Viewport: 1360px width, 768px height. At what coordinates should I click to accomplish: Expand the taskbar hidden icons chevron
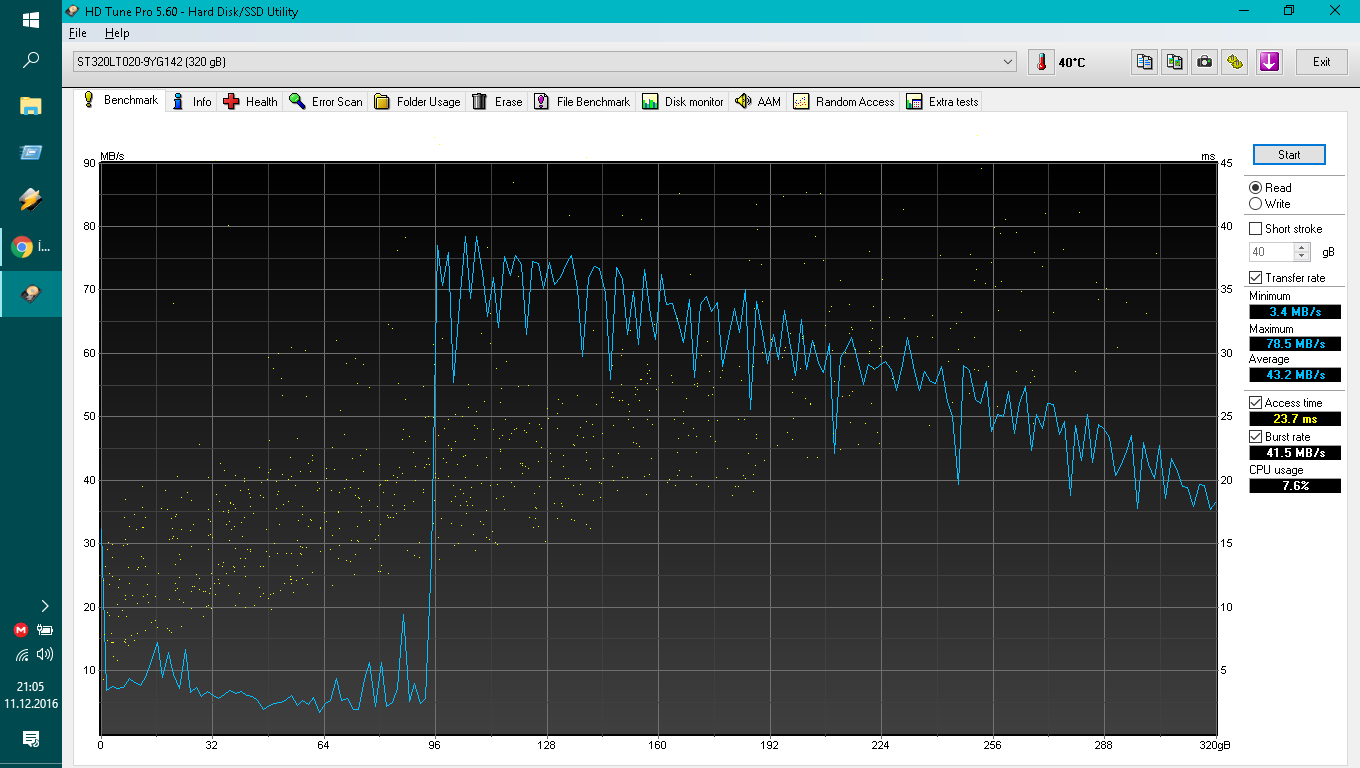pyautogui.click(x=44, y=606)
